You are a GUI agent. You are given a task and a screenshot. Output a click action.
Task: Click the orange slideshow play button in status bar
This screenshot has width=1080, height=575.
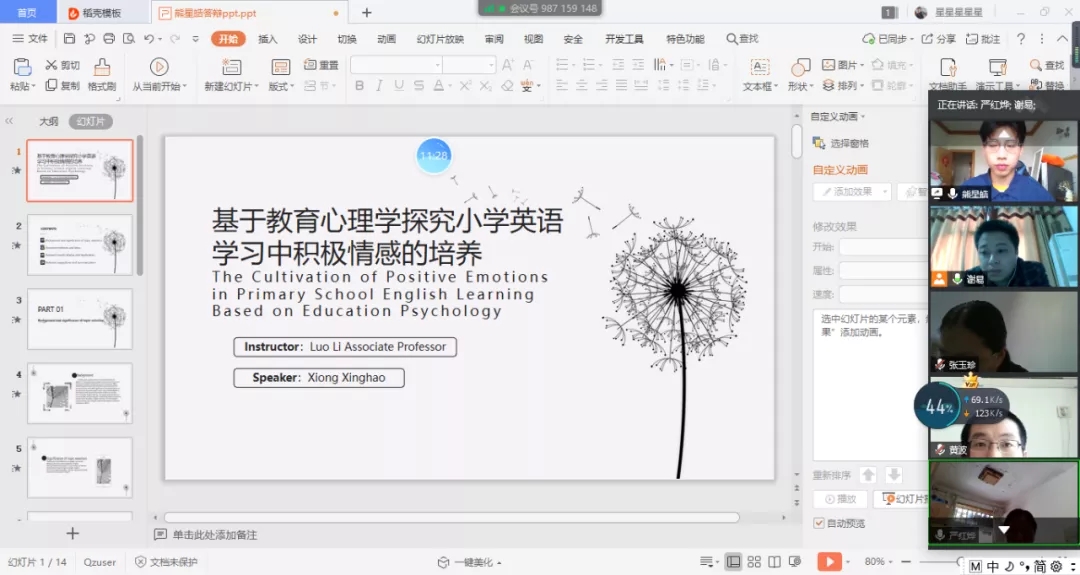point(829,562)
